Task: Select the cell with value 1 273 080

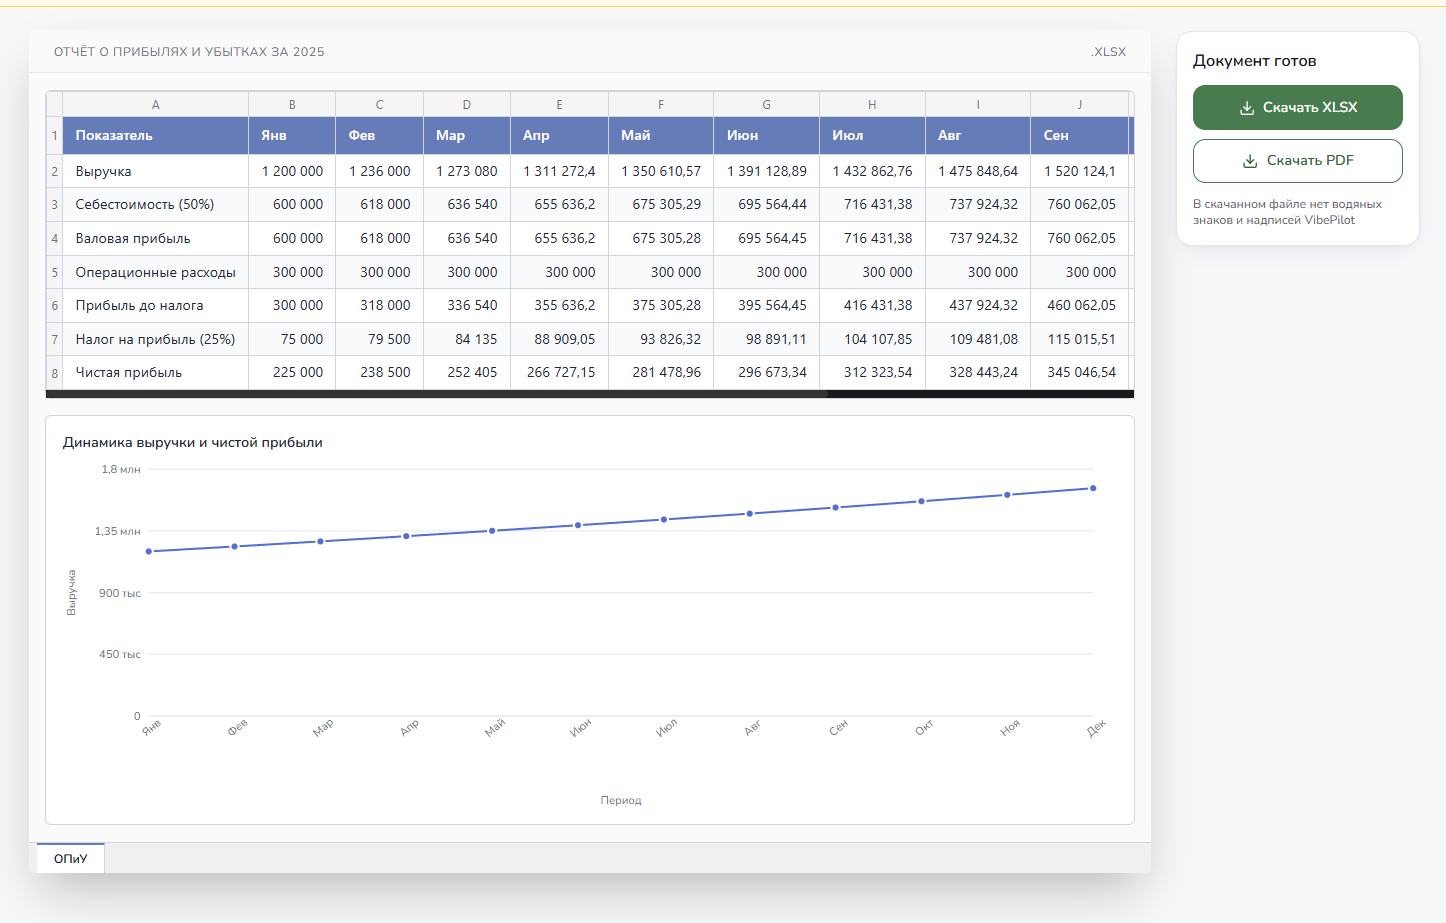Action: 467,171
